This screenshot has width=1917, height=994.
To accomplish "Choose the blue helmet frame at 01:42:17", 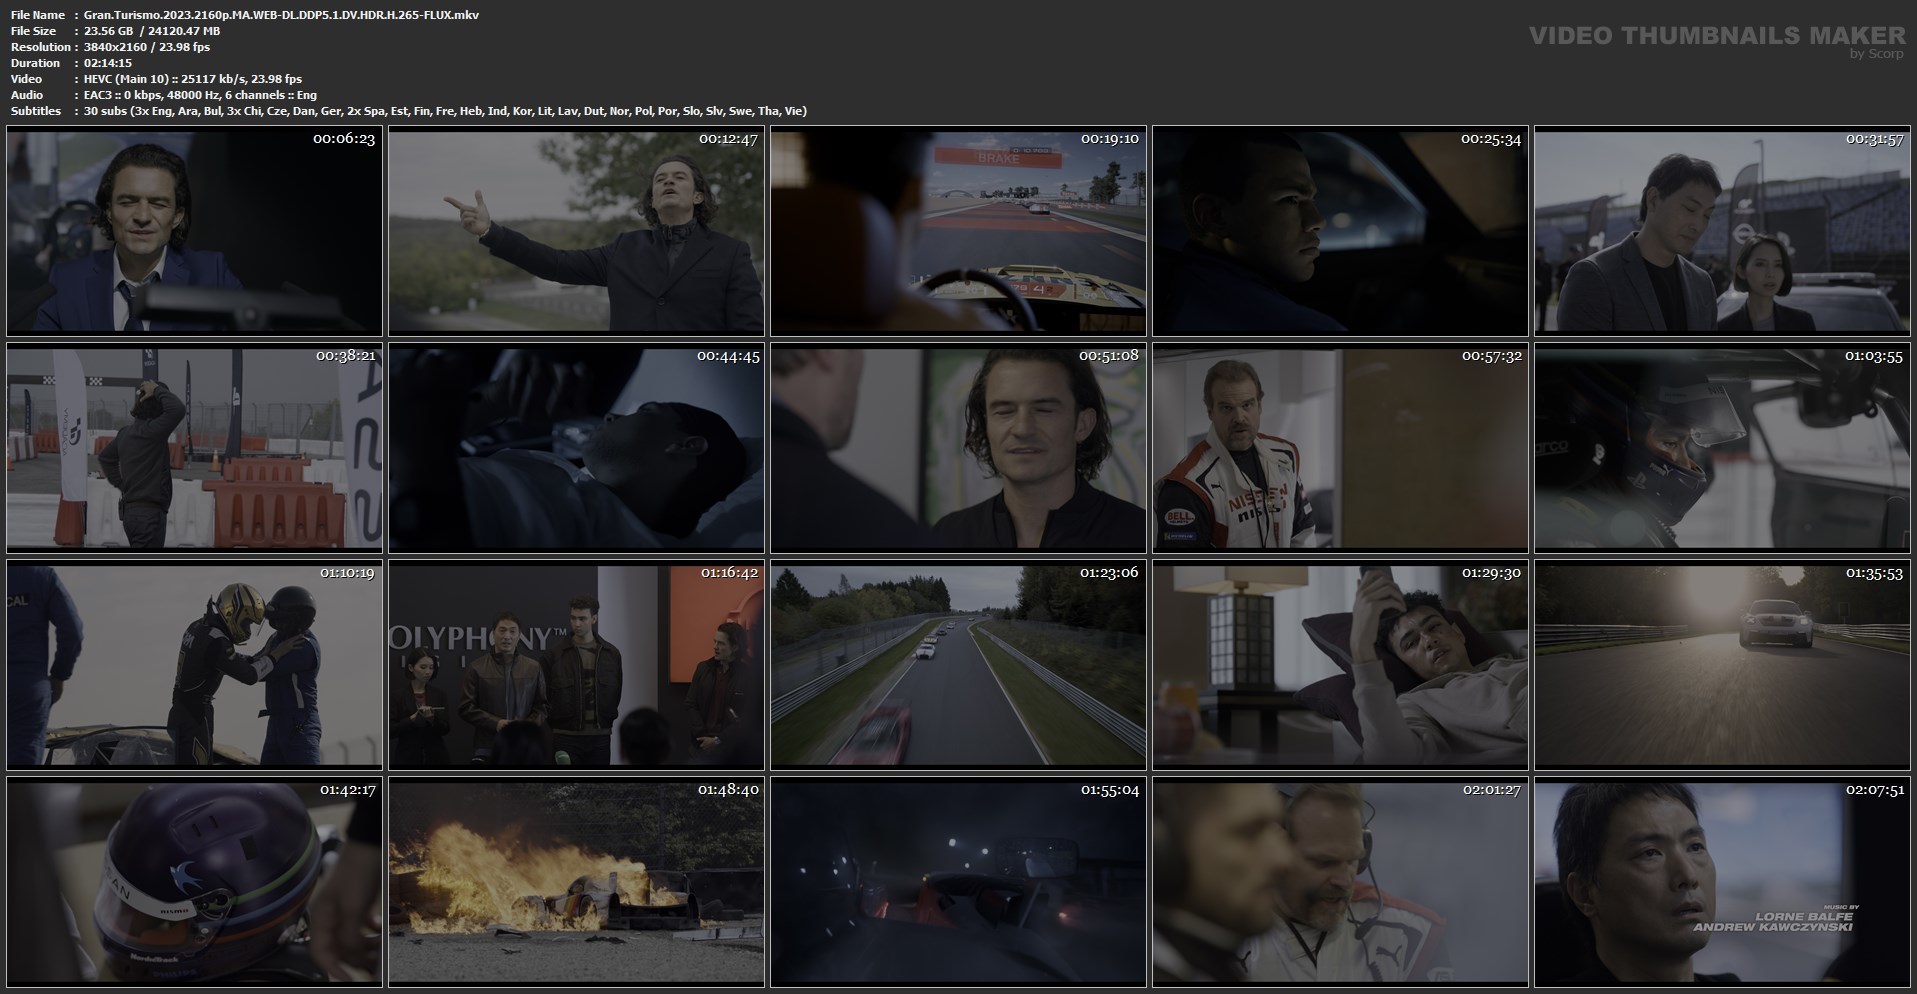I will [194, 882].
